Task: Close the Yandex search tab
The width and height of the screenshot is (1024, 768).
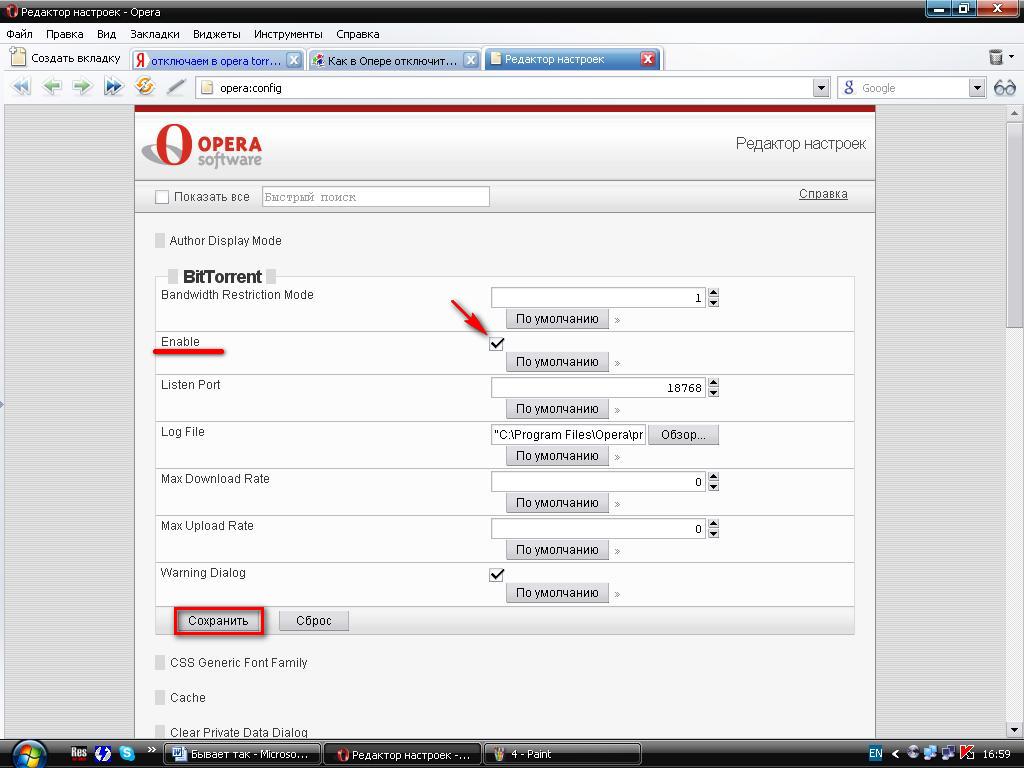Action: tap(294, 60)
